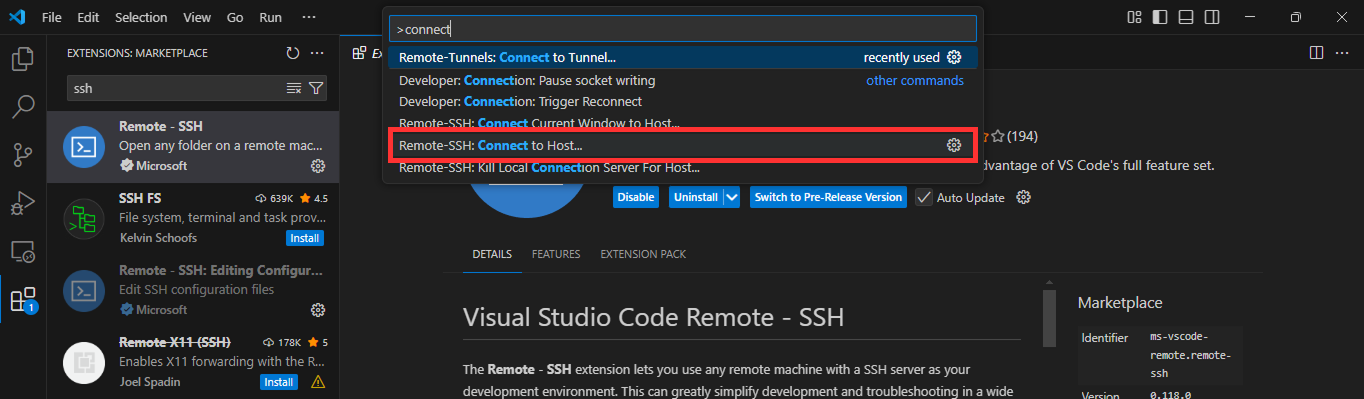Select Developer: Connection: Pause socket writing
This screenshot has height=399, width=1364.
click(x=683, y=80)
